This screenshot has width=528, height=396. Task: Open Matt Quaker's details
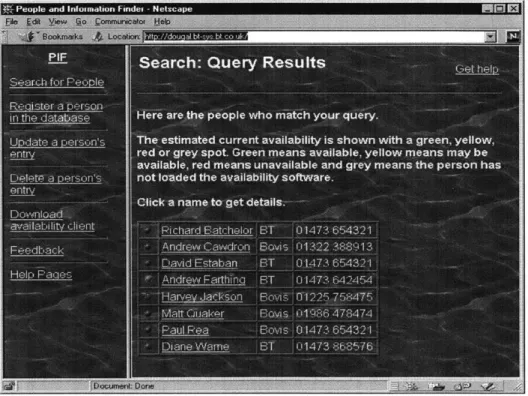tap(193, 314)
